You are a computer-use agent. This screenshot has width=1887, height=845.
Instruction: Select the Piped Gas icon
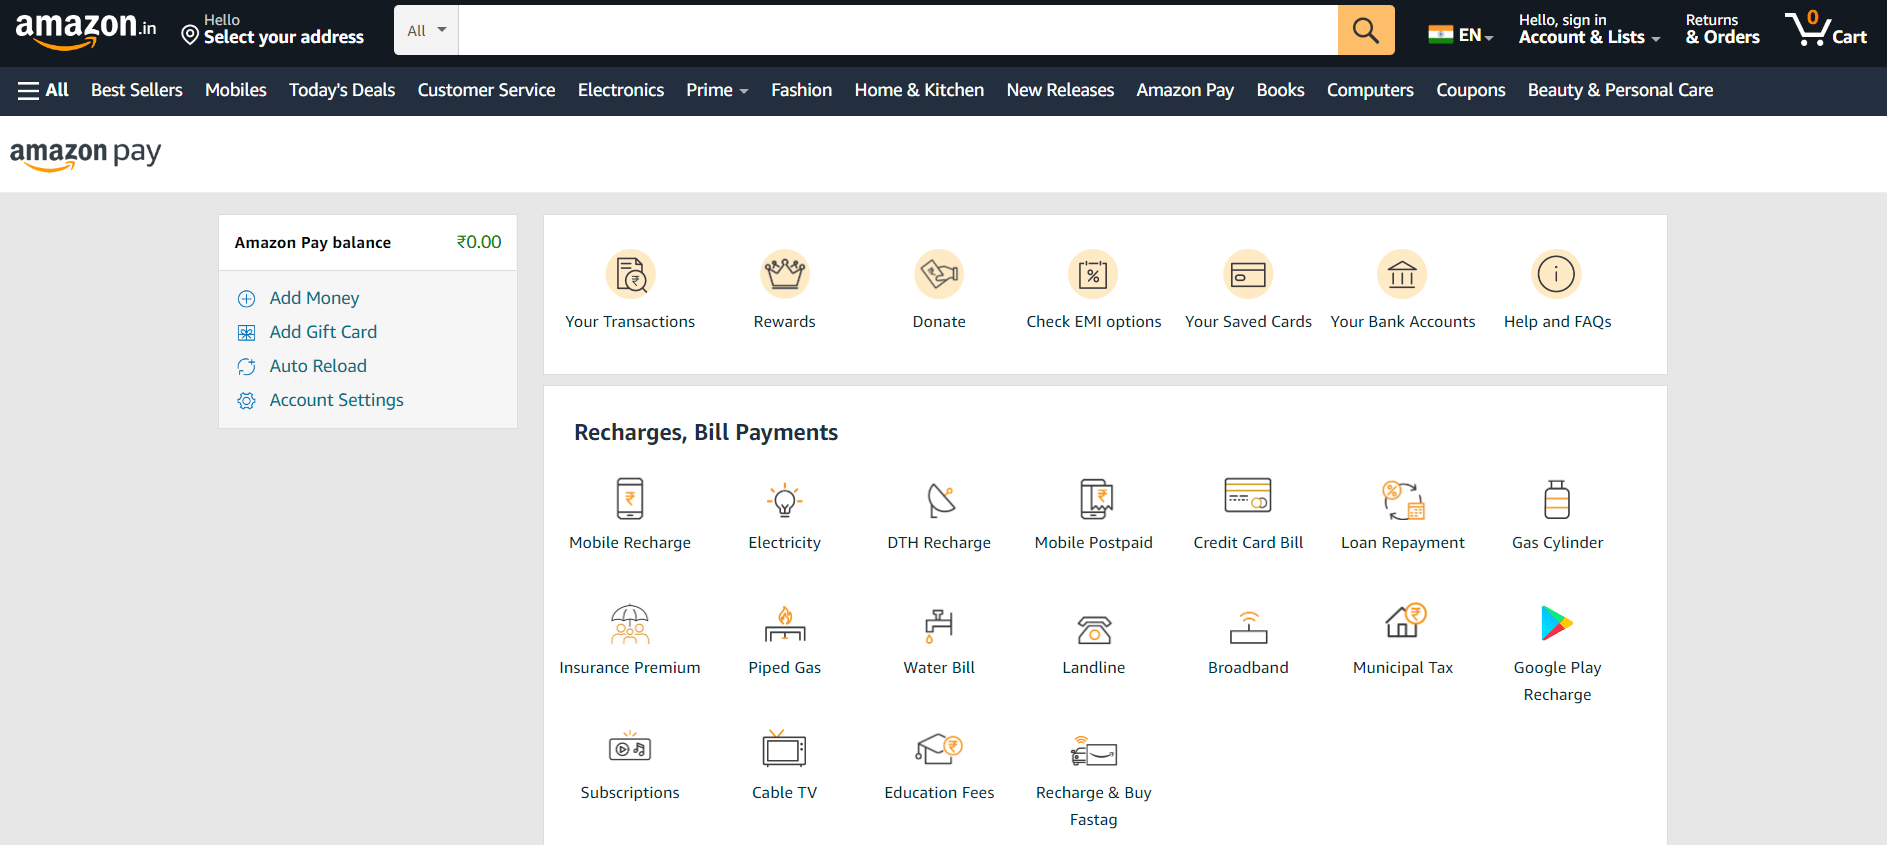click(785, 624)
